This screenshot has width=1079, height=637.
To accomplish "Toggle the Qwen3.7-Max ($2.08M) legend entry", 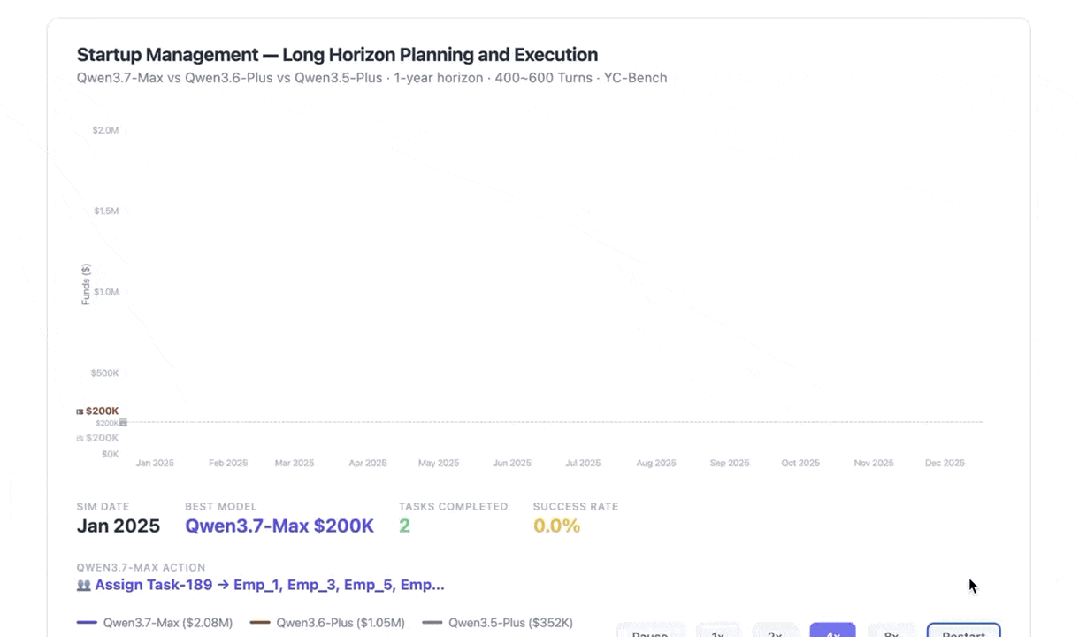I will click(155, 623).
